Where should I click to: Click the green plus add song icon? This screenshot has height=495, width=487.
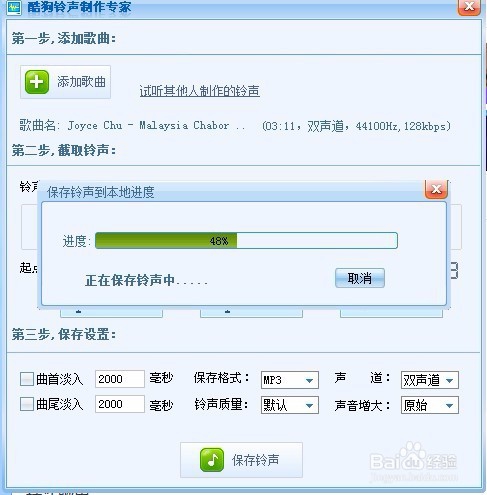point(37,82)
